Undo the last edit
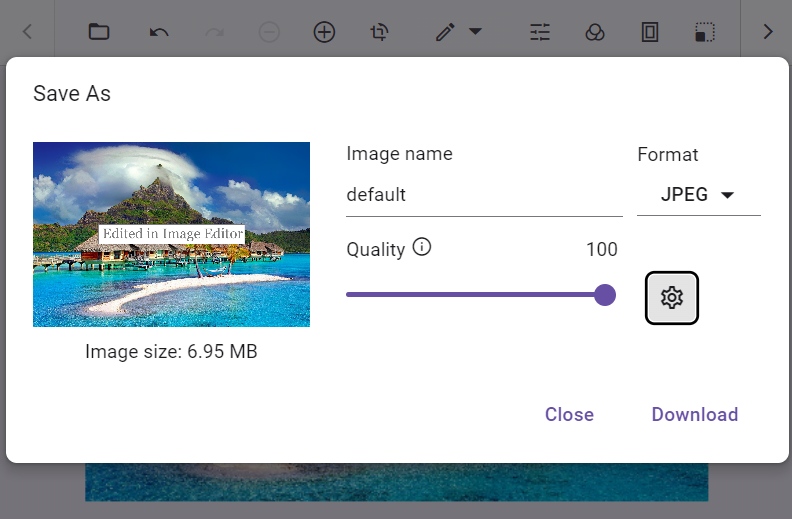Image resolution: width=792 pixels, height=519 pixels. click(159, 32)
